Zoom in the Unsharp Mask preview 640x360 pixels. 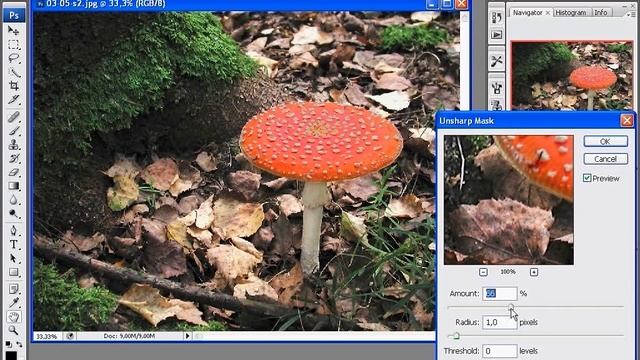[534, 272]
